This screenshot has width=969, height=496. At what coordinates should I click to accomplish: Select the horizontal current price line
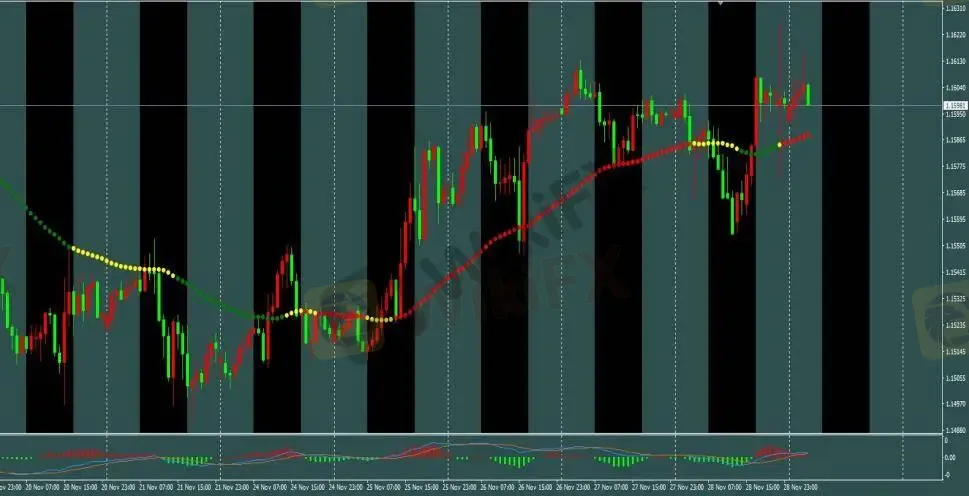(x=472, y=106)
